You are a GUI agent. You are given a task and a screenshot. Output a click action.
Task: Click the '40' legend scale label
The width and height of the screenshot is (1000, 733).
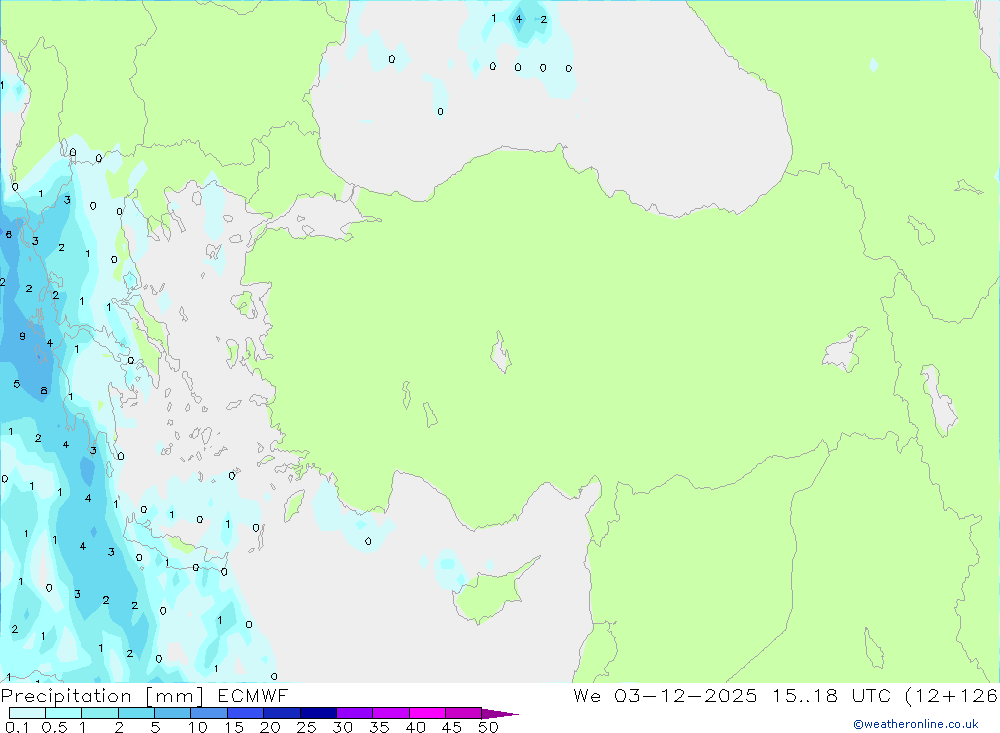(415, 727)
